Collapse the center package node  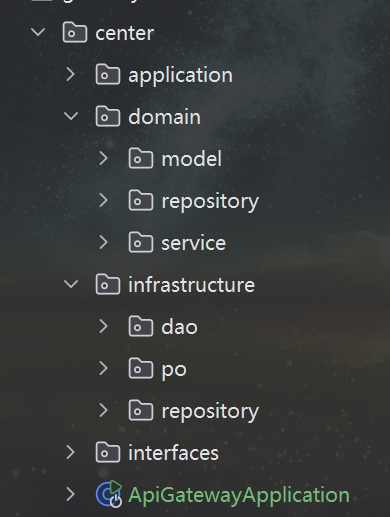click(x=38, y=32)
